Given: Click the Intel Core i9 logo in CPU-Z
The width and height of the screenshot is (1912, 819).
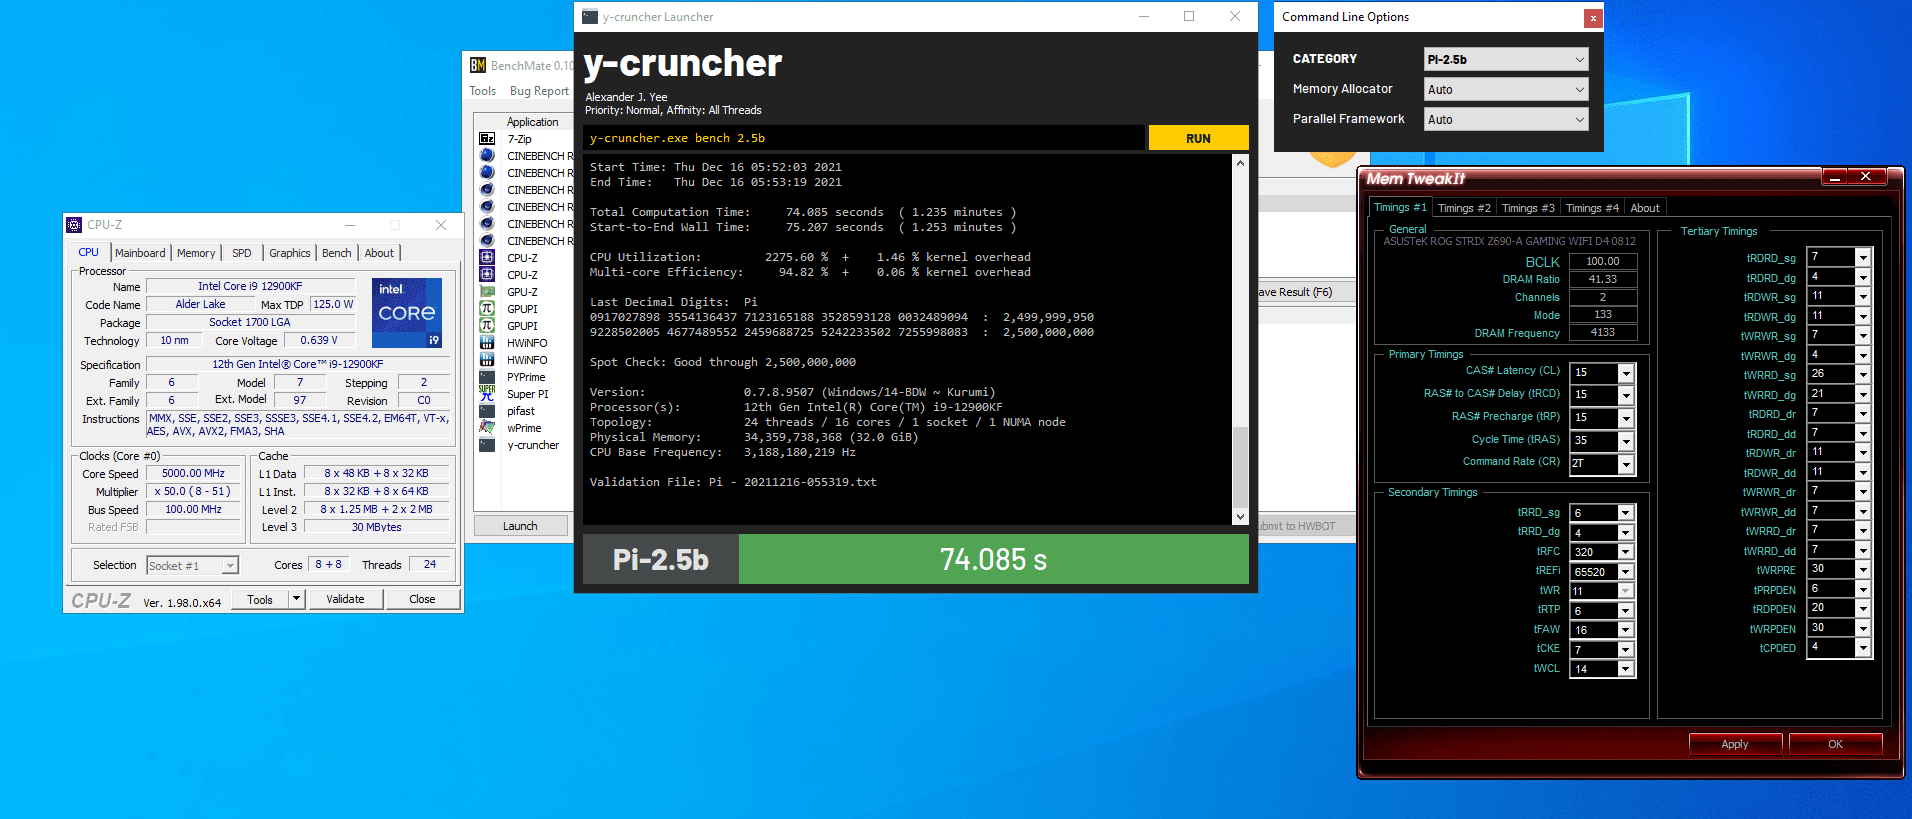Looking at the screenshot, I should (407, 313).
